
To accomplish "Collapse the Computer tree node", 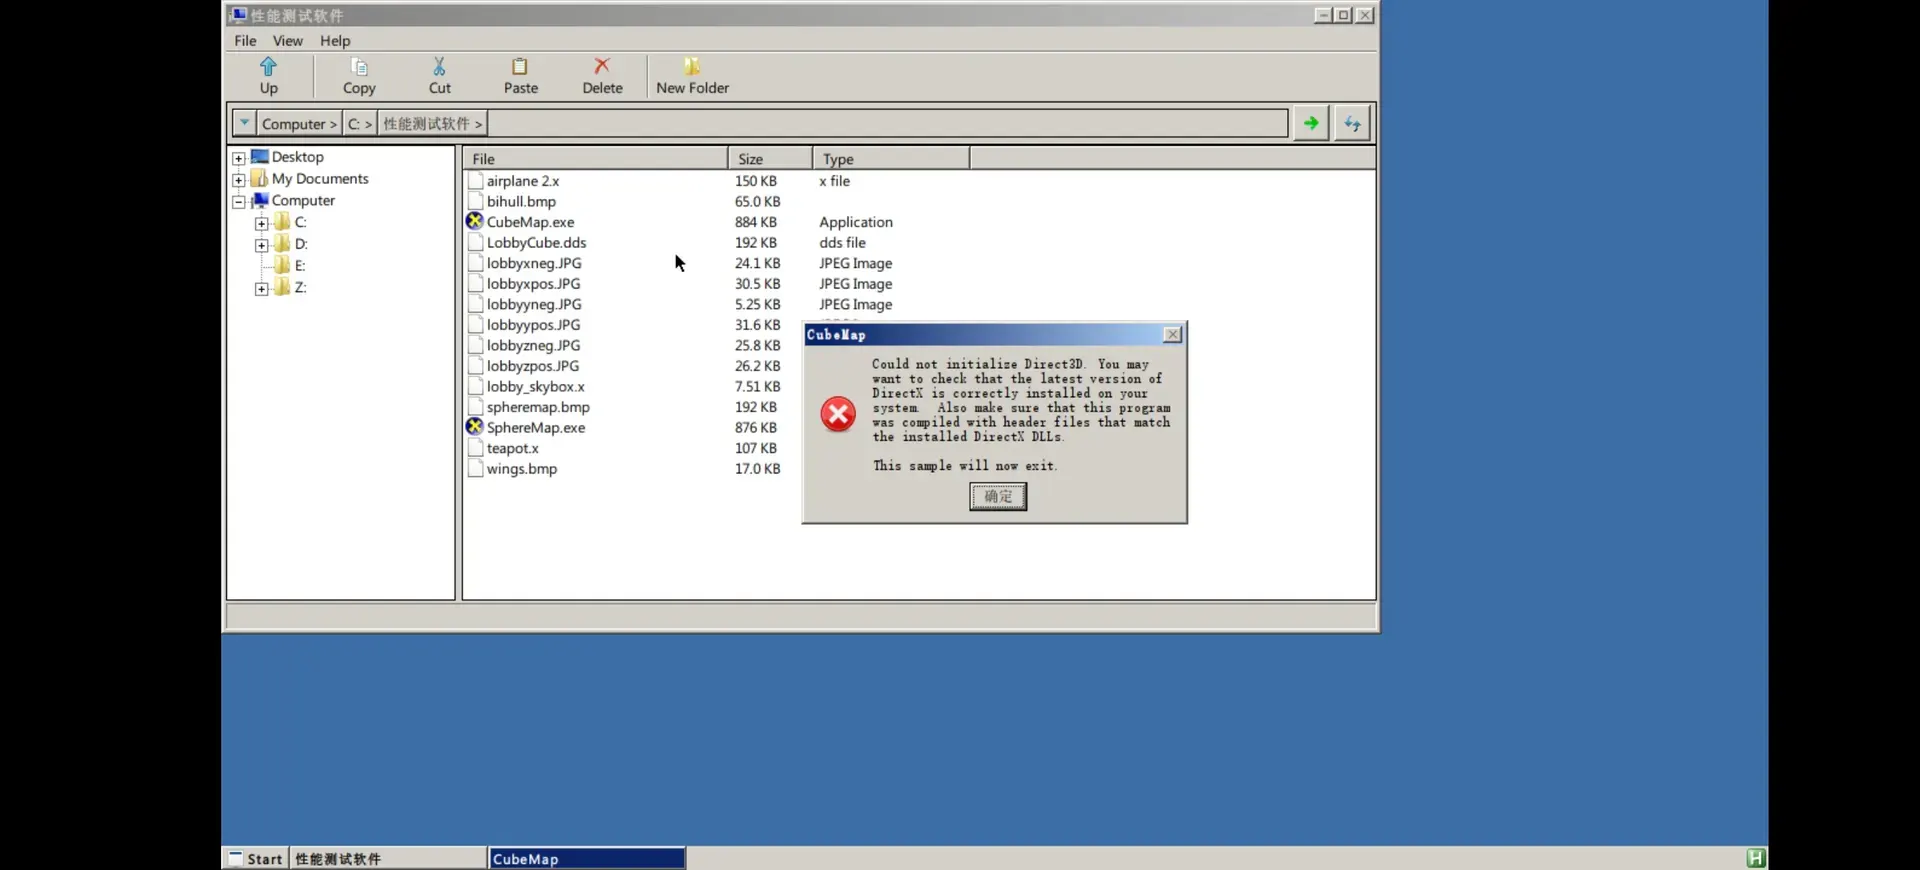I will click(239, 202).
